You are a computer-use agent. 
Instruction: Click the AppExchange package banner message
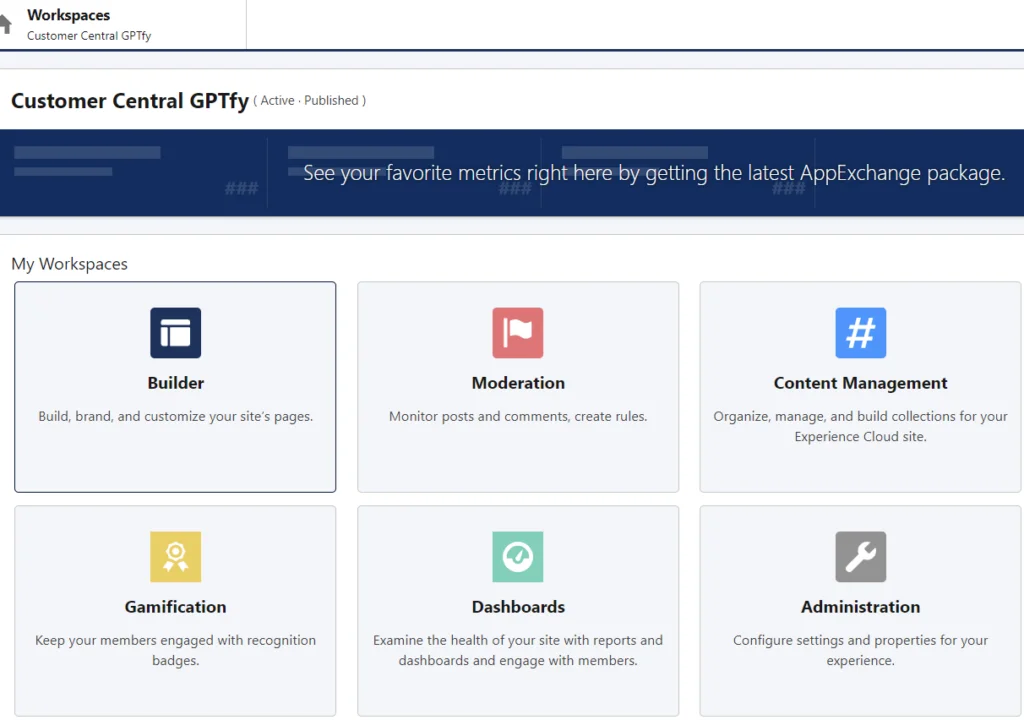click(654, 173)
